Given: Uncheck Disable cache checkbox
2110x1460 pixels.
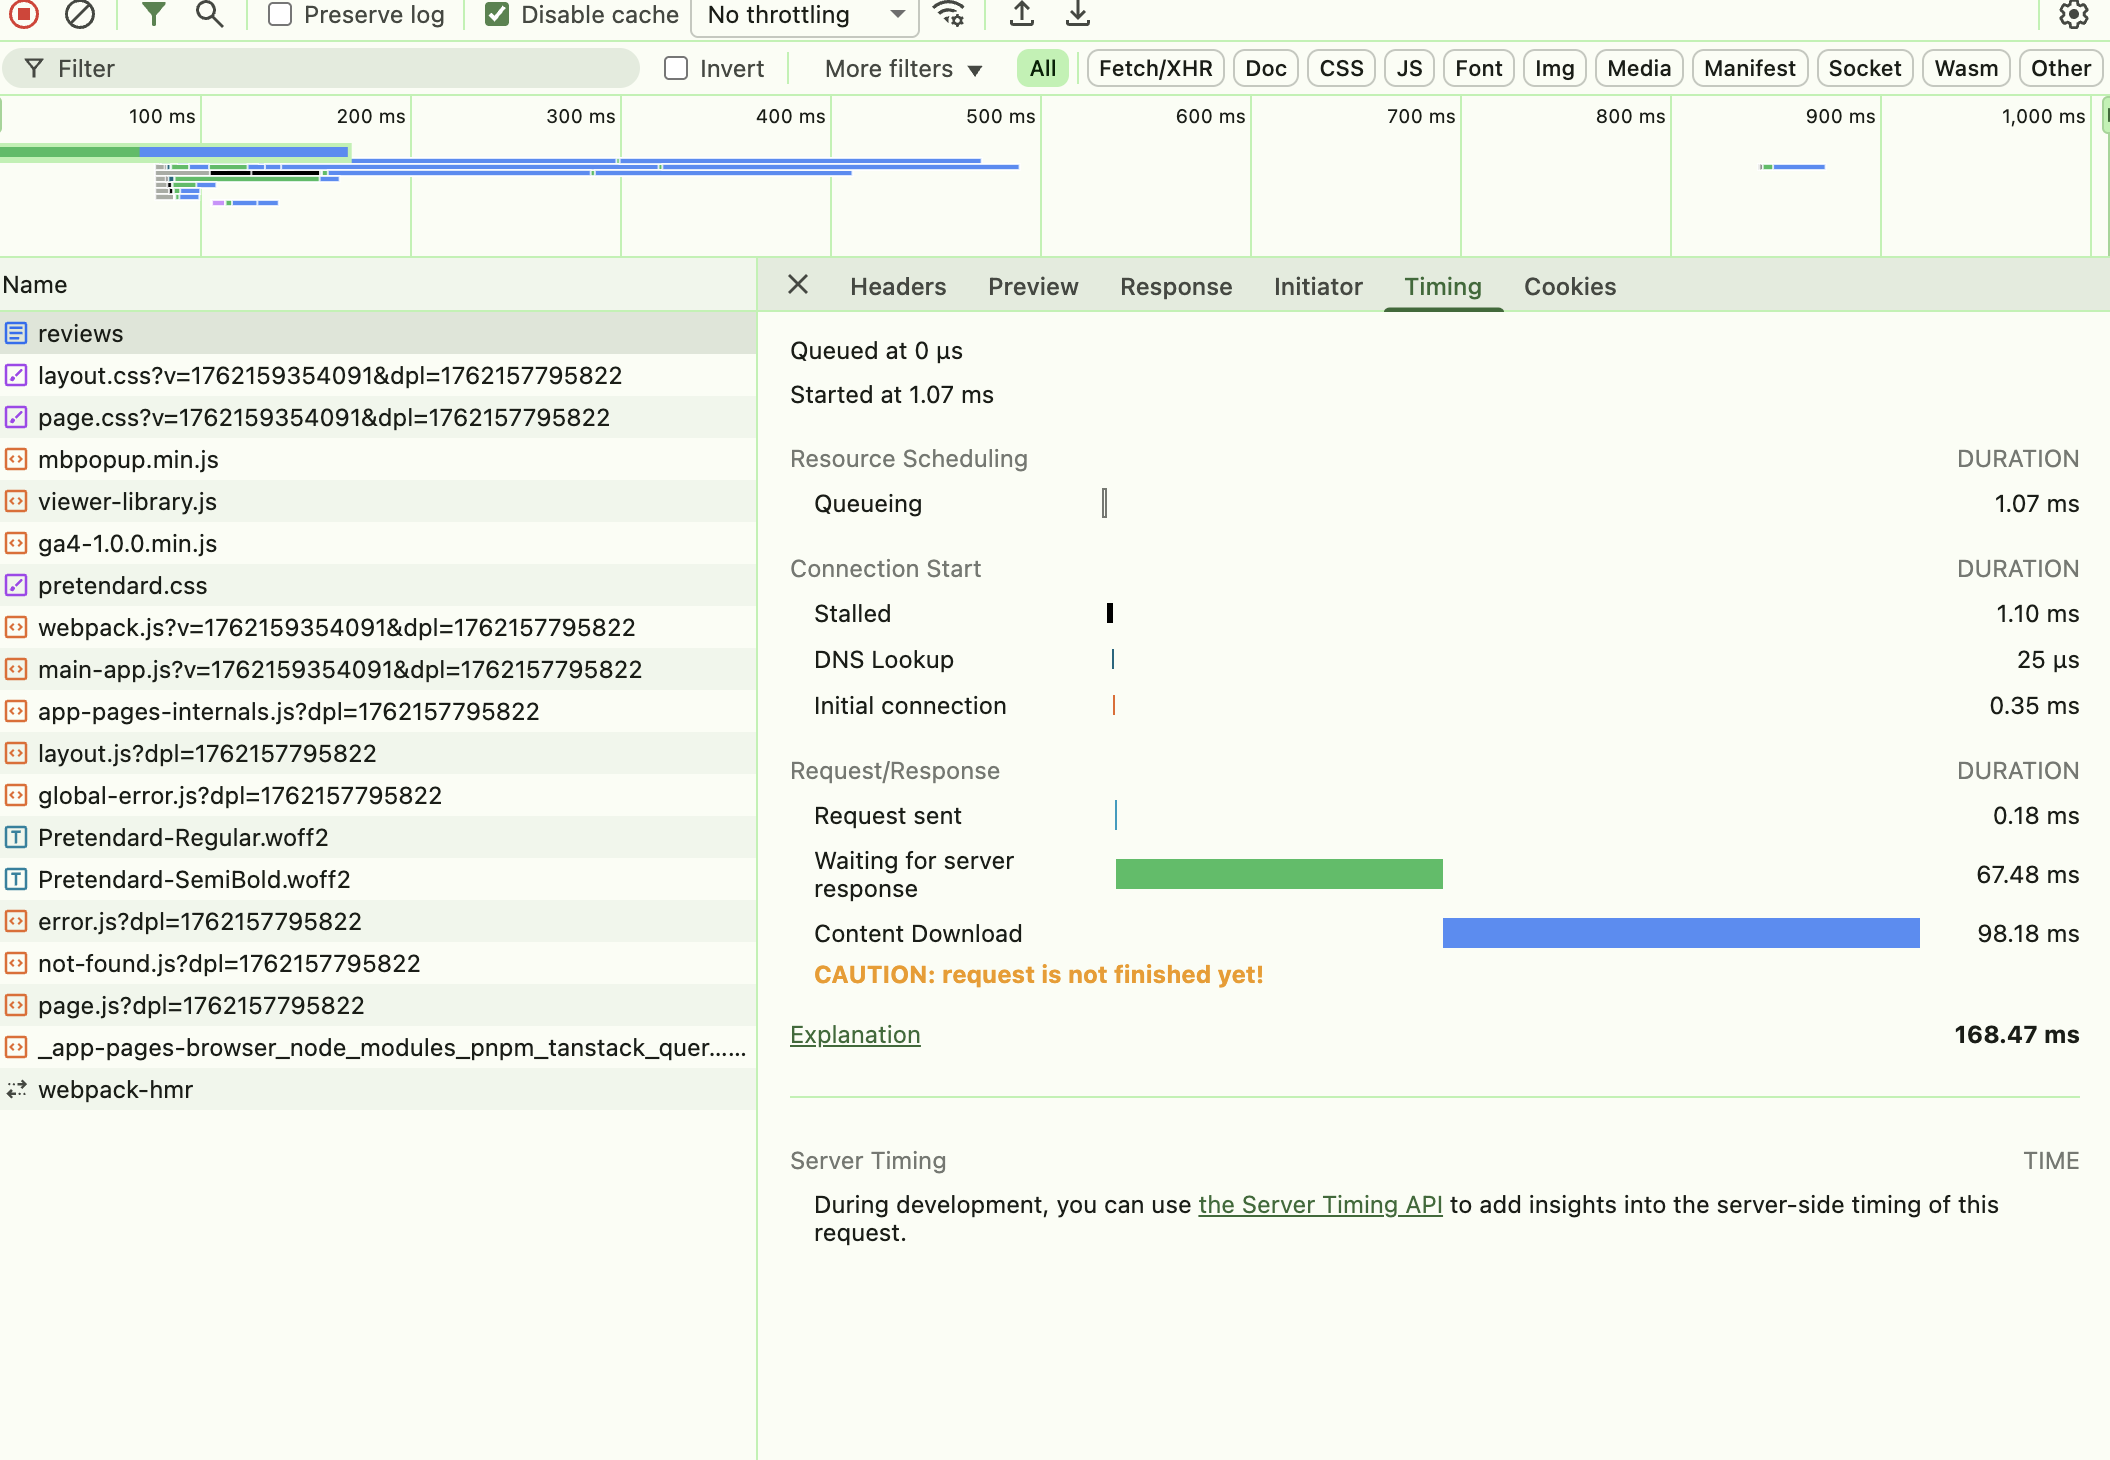Looking at the screenshot, I should point(497,14).
